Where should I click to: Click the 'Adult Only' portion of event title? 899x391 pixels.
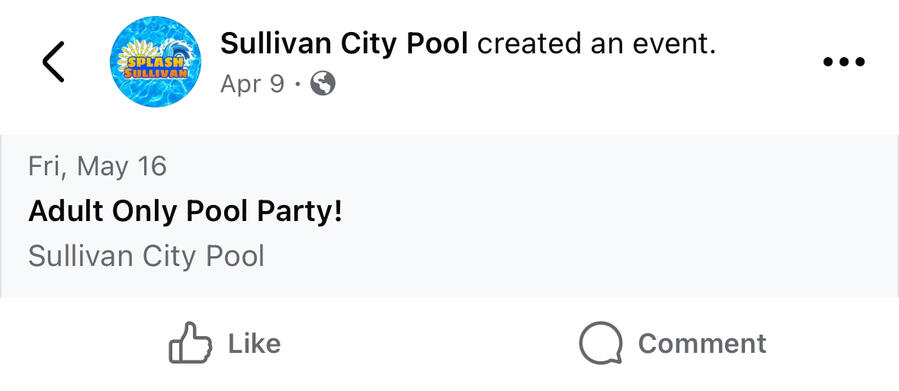(x=102, y=213)
